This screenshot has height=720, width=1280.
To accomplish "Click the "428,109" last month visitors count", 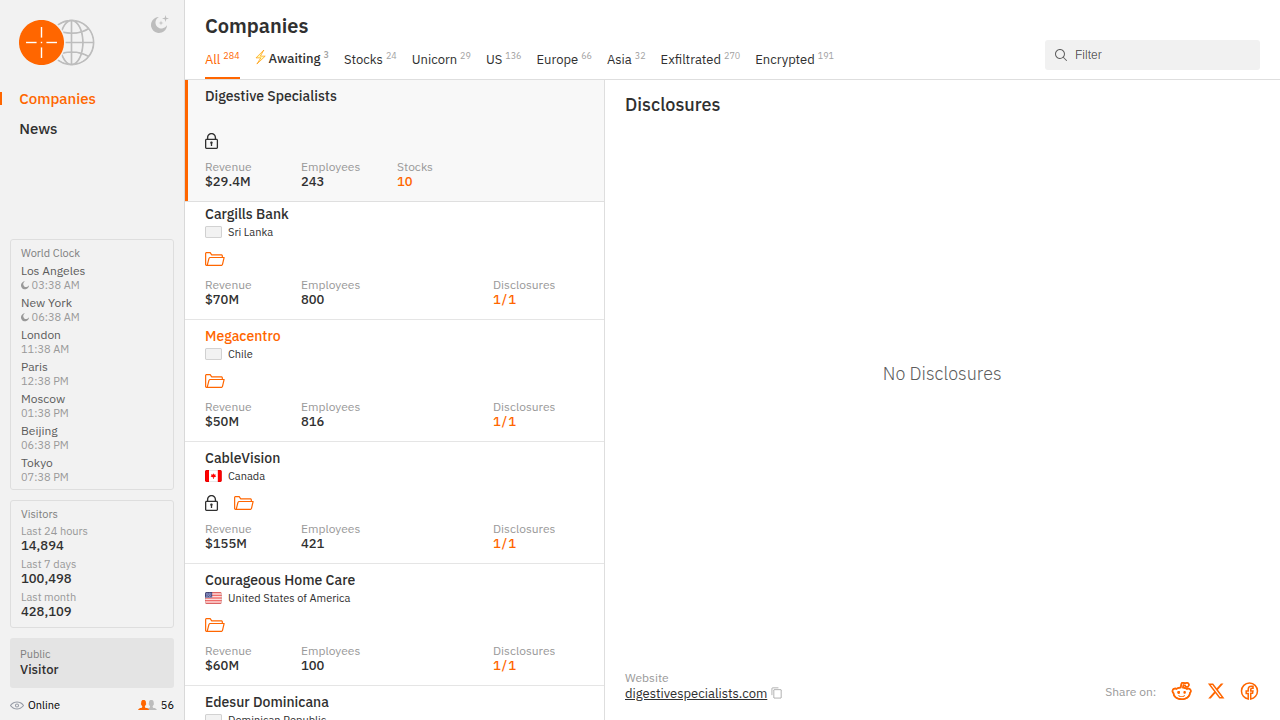I will [x=46, y=612].
